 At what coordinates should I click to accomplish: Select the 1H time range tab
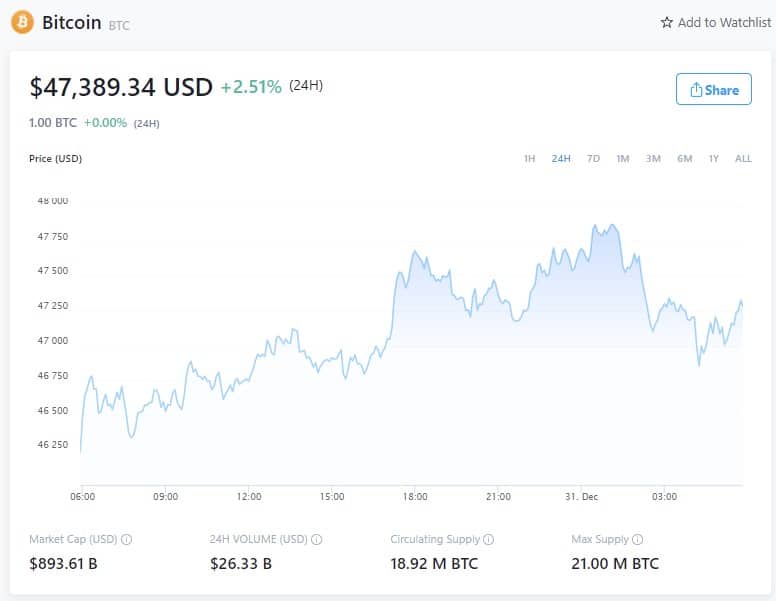point(530,158)
